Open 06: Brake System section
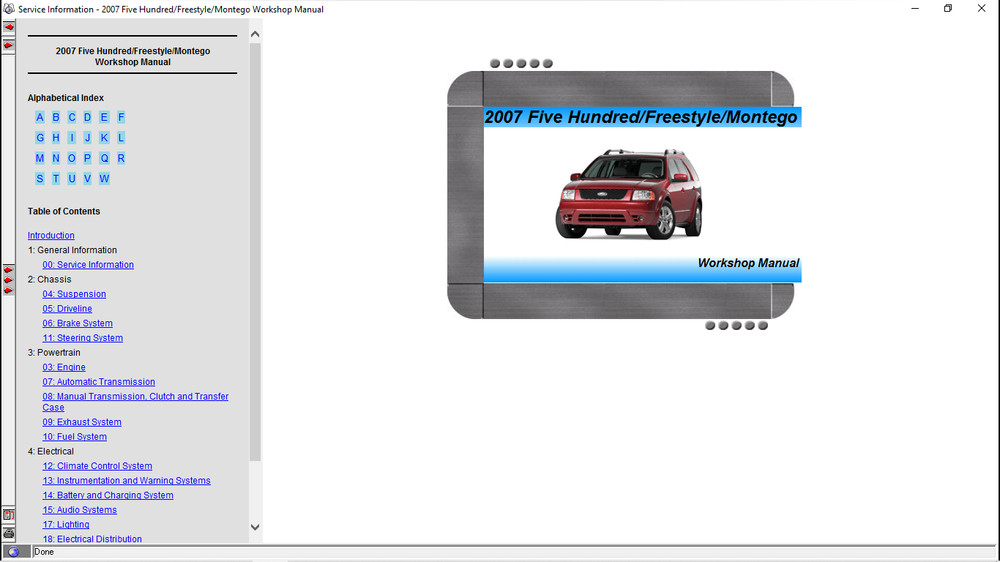The width and height of the screenshot is (1000, 562). coord(77,323)
